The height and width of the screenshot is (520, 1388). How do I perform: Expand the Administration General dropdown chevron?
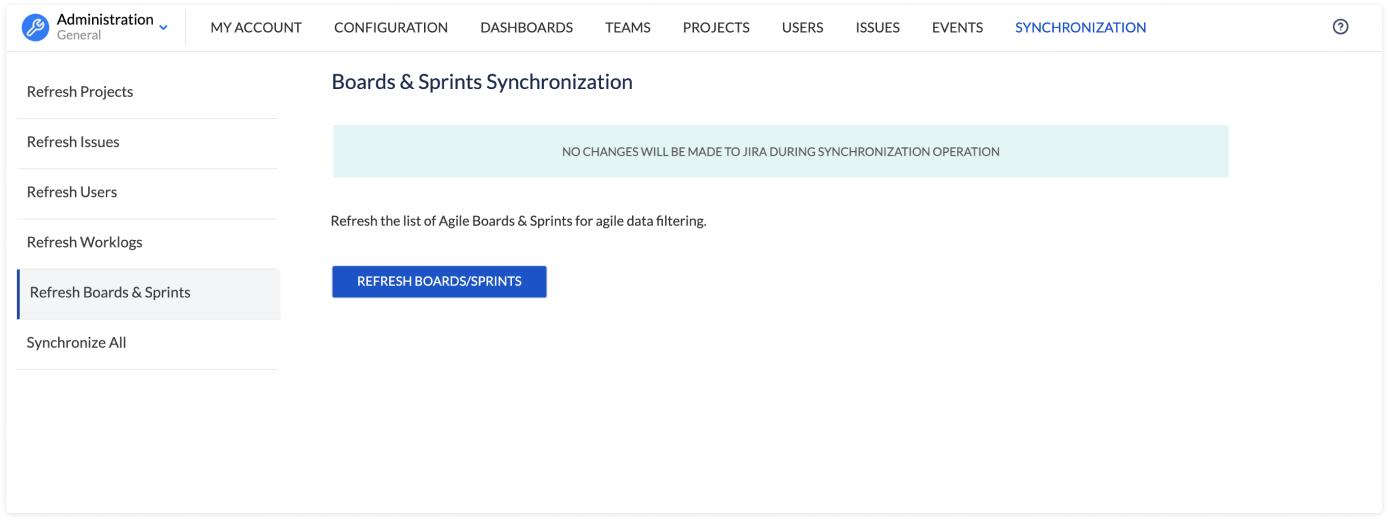164,28
